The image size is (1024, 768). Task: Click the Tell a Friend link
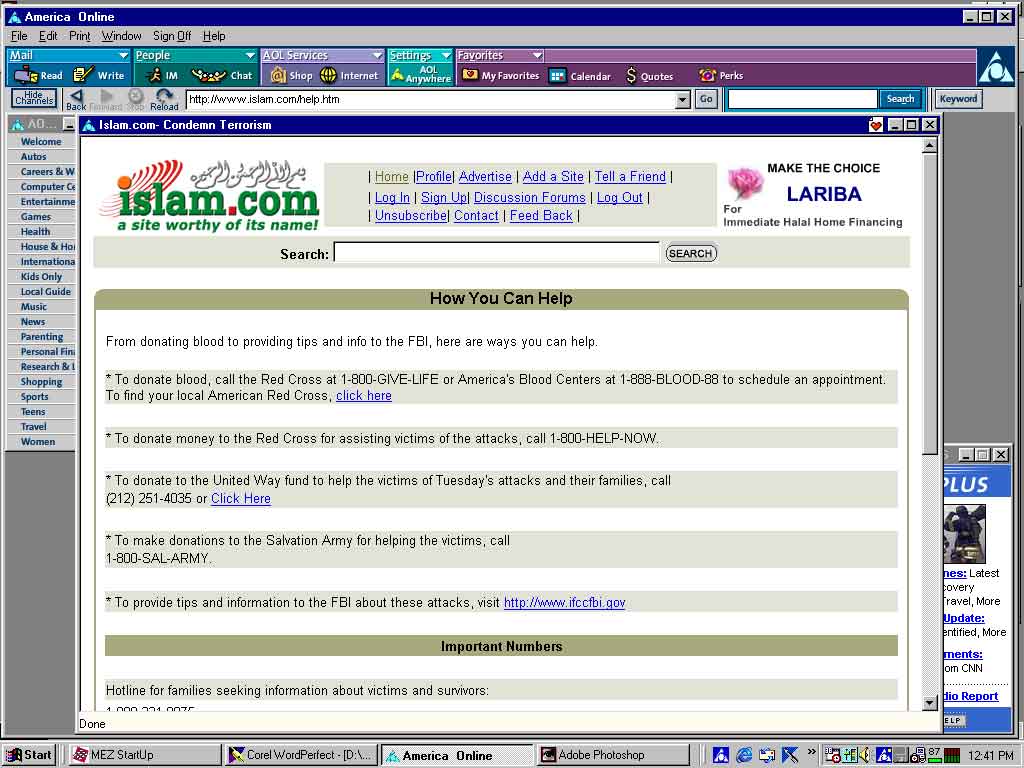click(630, 176)
